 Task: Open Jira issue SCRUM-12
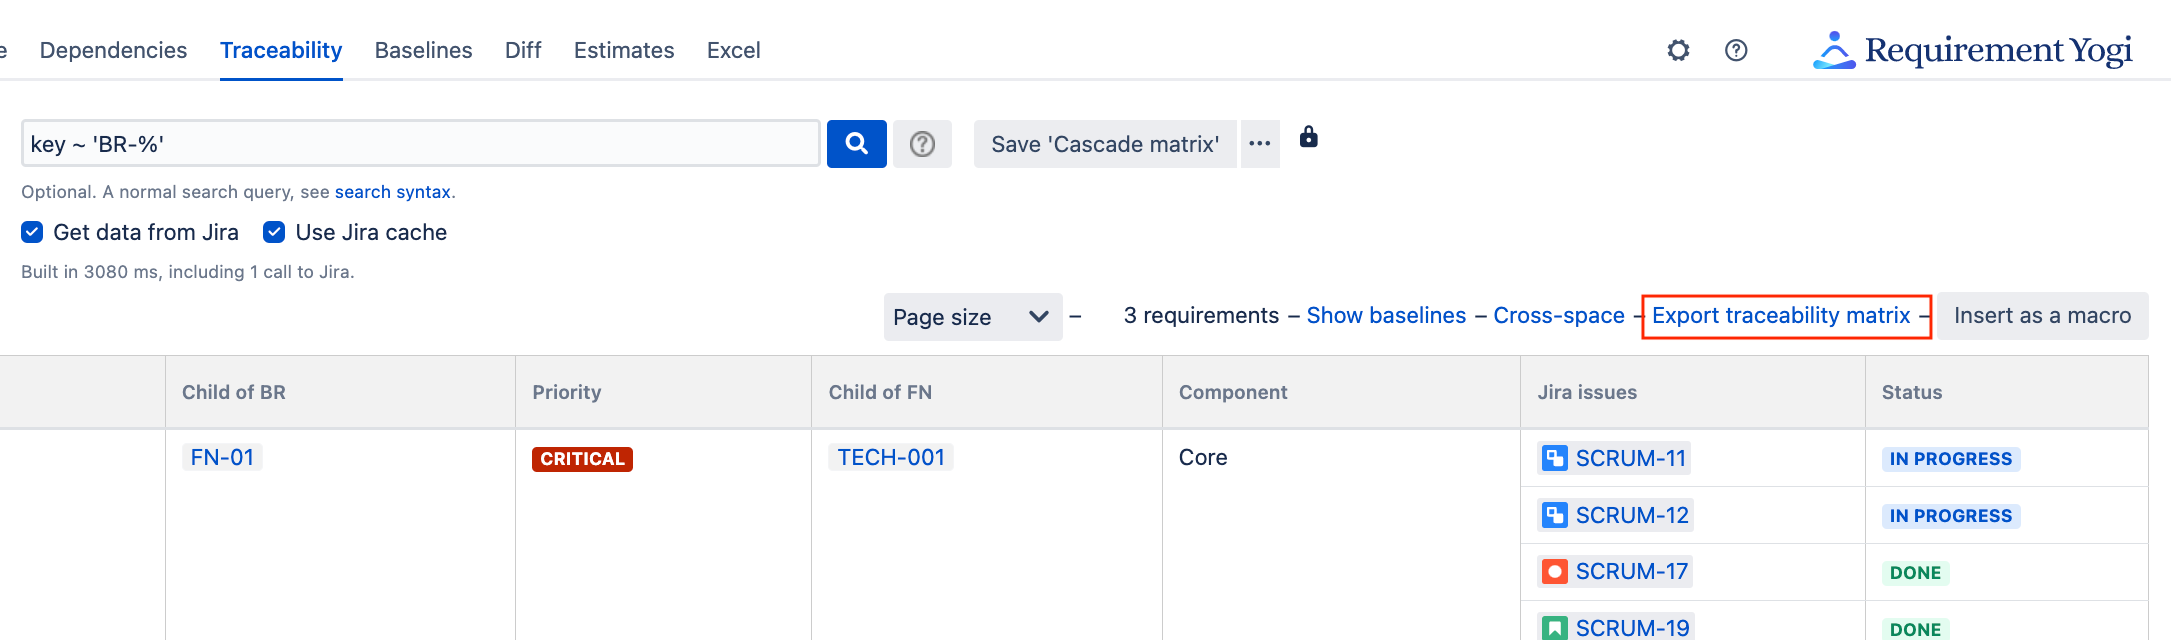click(x=1632, y=515)
